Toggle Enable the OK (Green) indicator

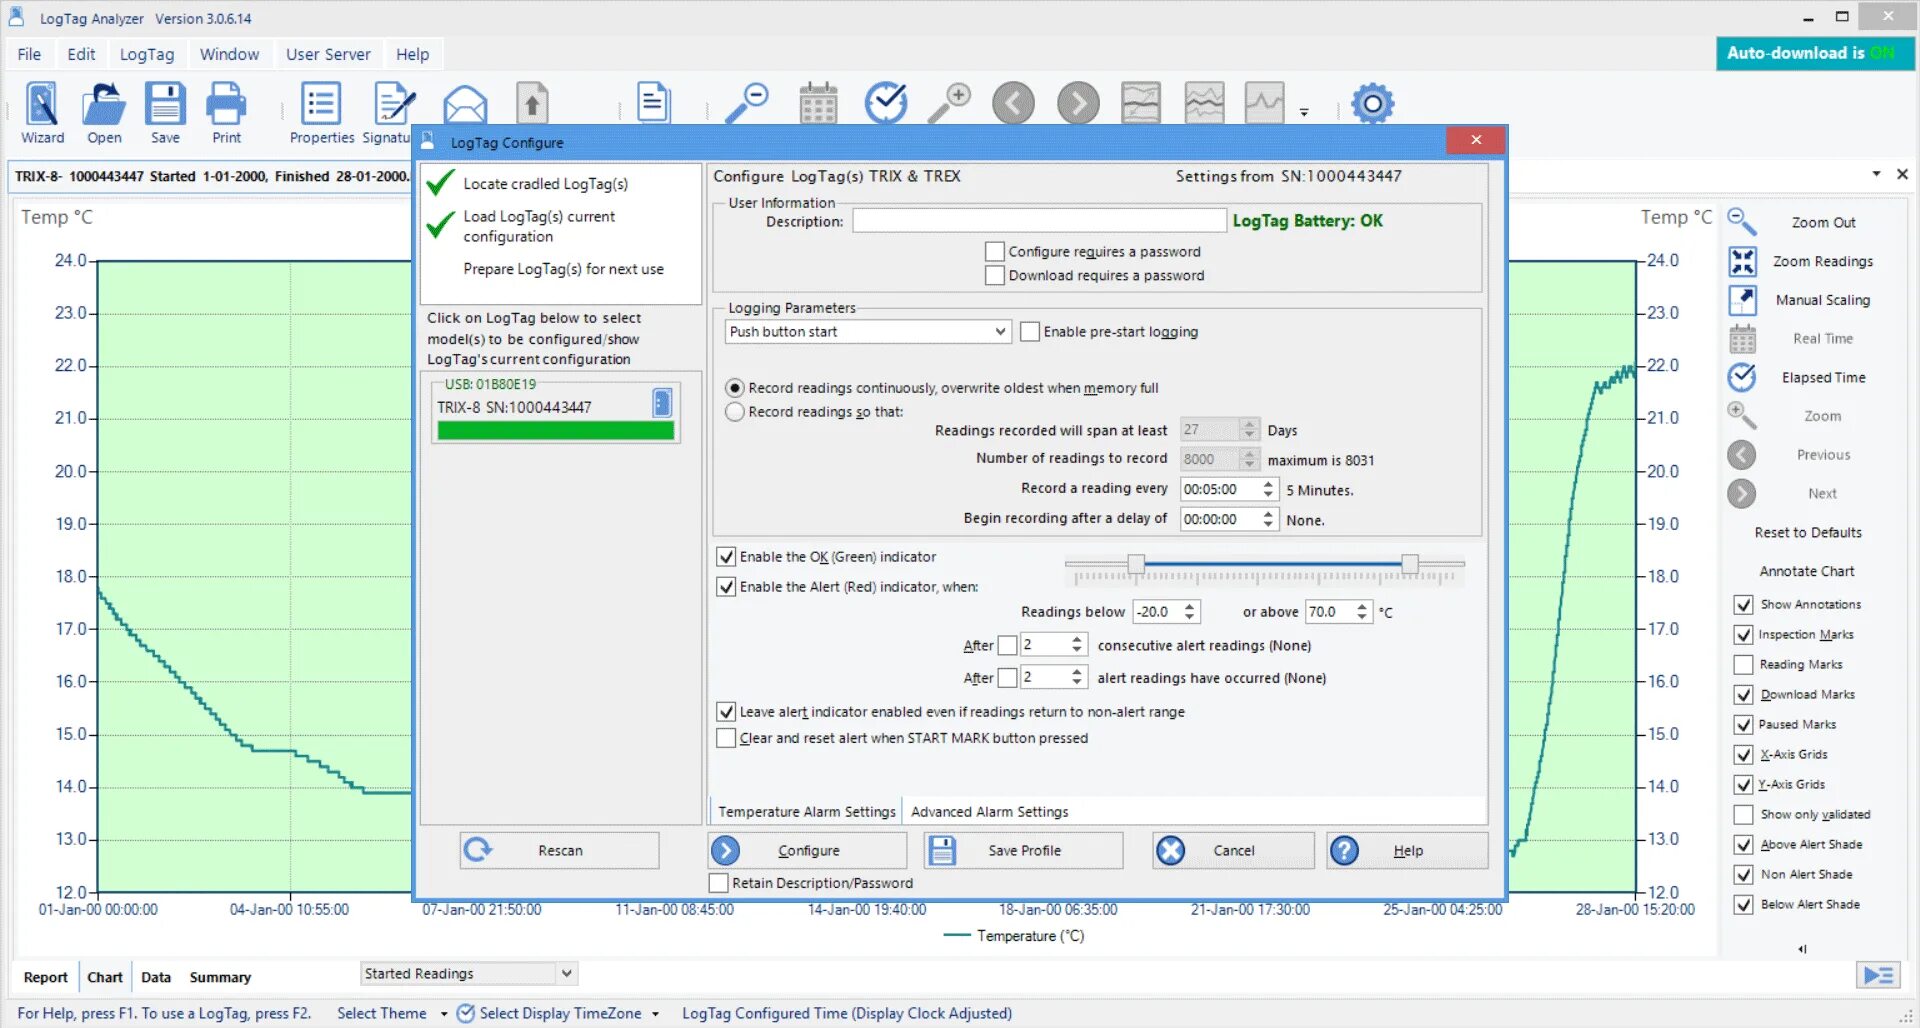tap(726, 556)
